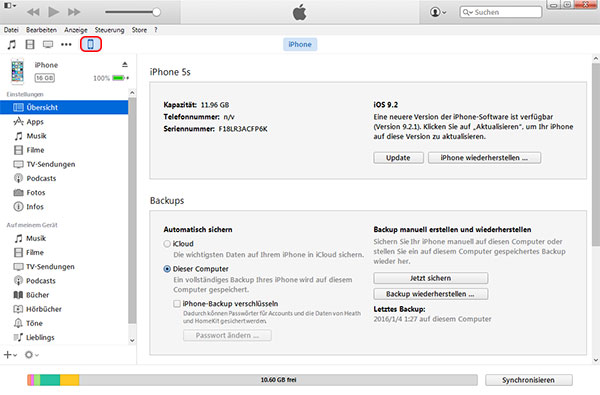Skip to next track
Screen dimensions: 600x395
(74, 12)
